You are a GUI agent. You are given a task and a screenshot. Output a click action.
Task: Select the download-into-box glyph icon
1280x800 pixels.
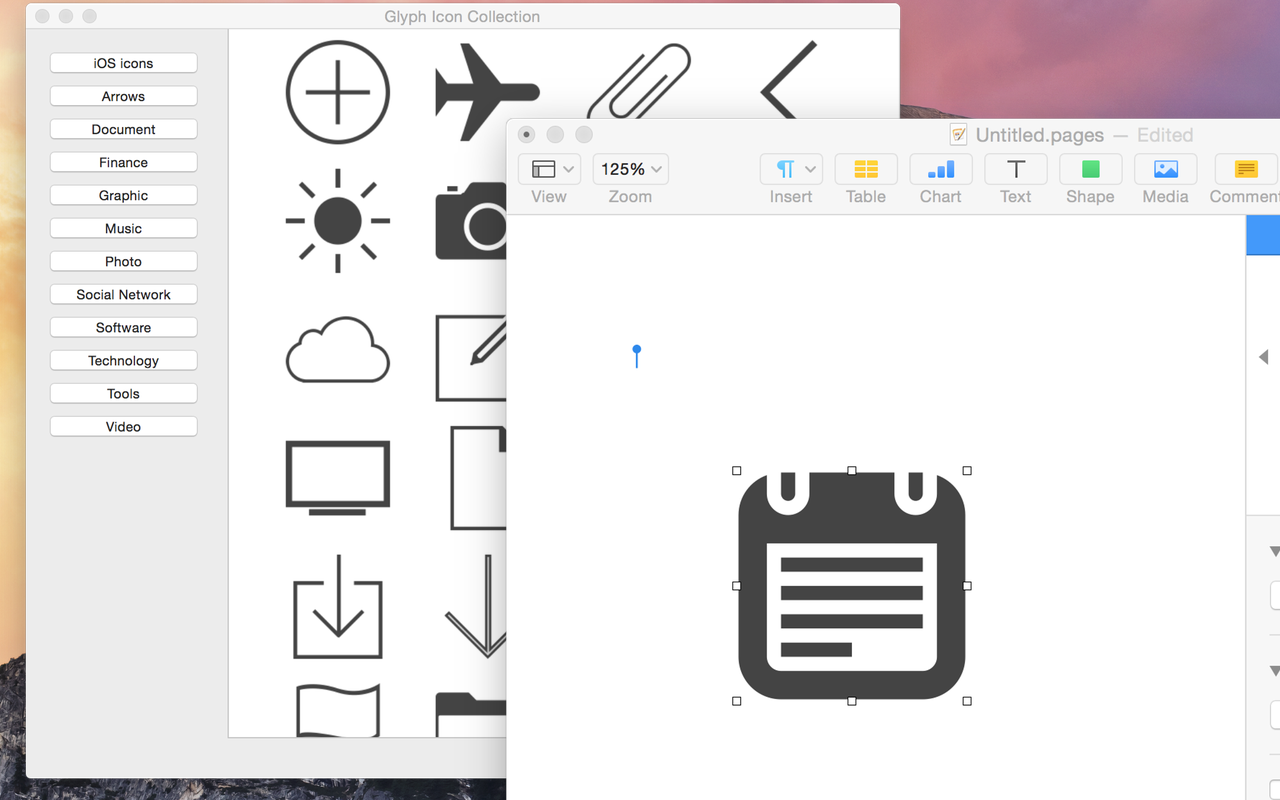click(x=338, y=606)
